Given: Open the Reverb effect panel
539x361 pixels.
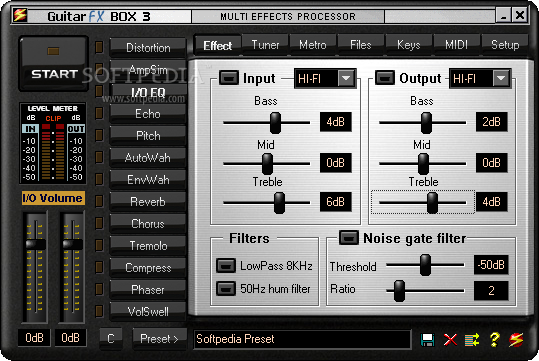Looking at the screenshot, I should pos(148,201).
